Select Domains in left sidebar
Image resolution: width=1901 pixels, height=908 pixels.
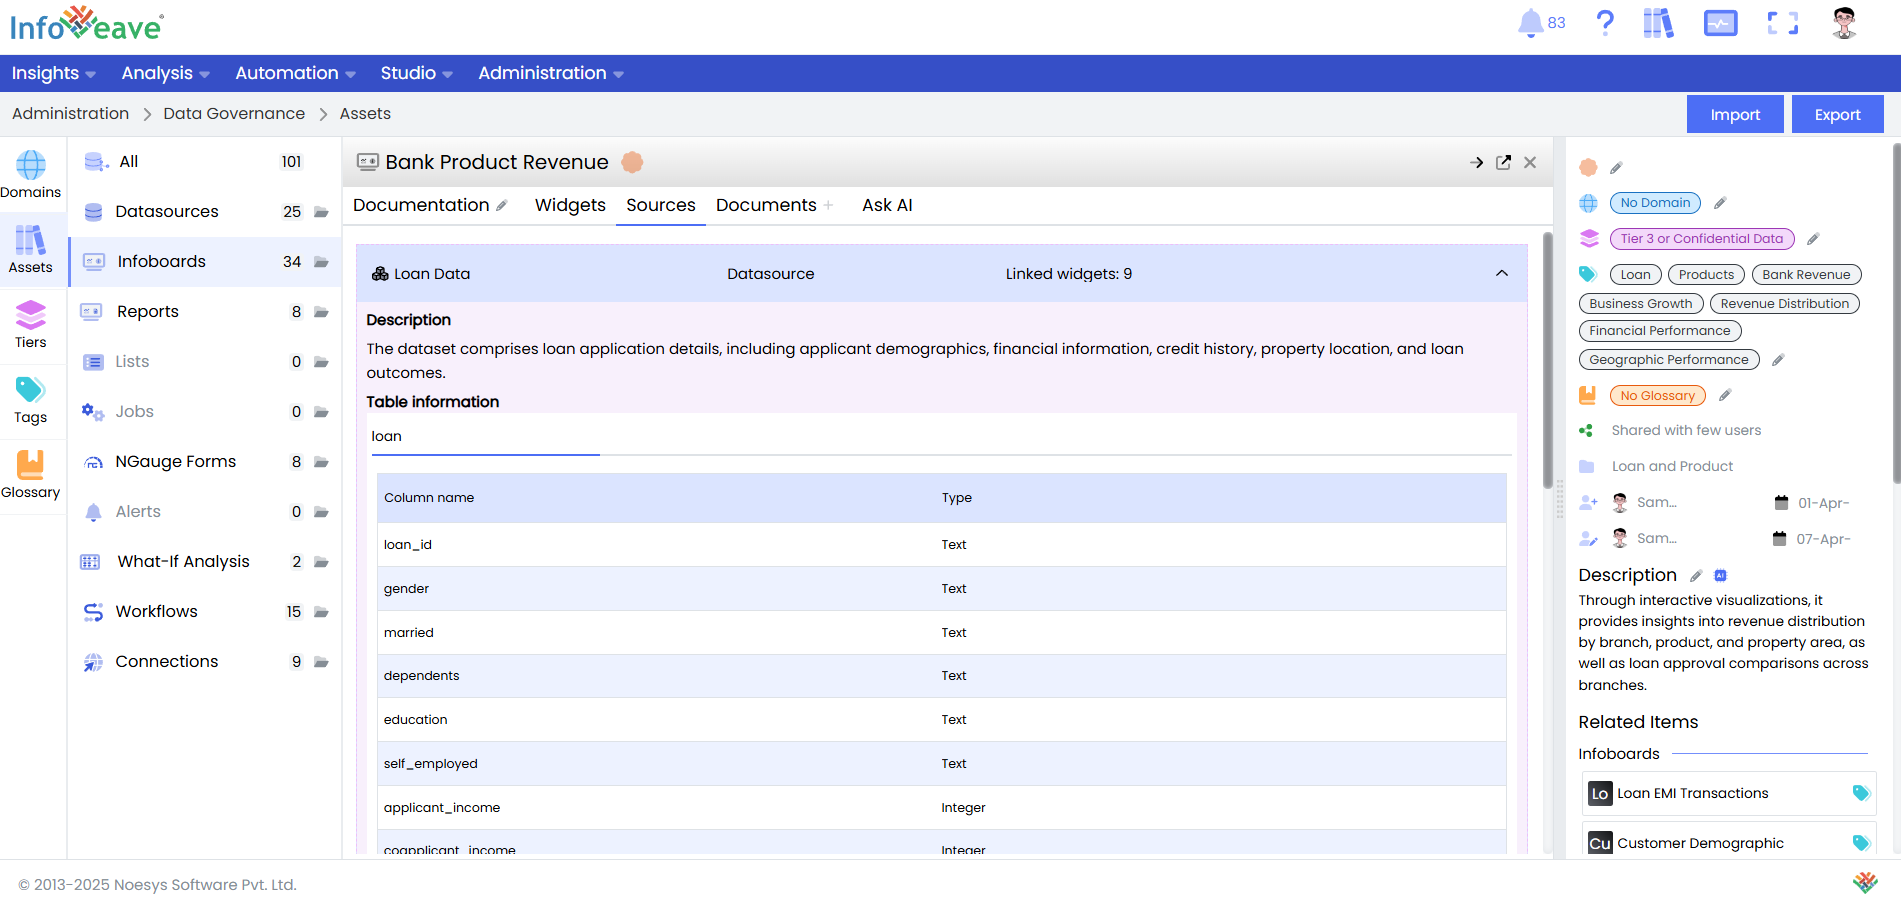31,174
